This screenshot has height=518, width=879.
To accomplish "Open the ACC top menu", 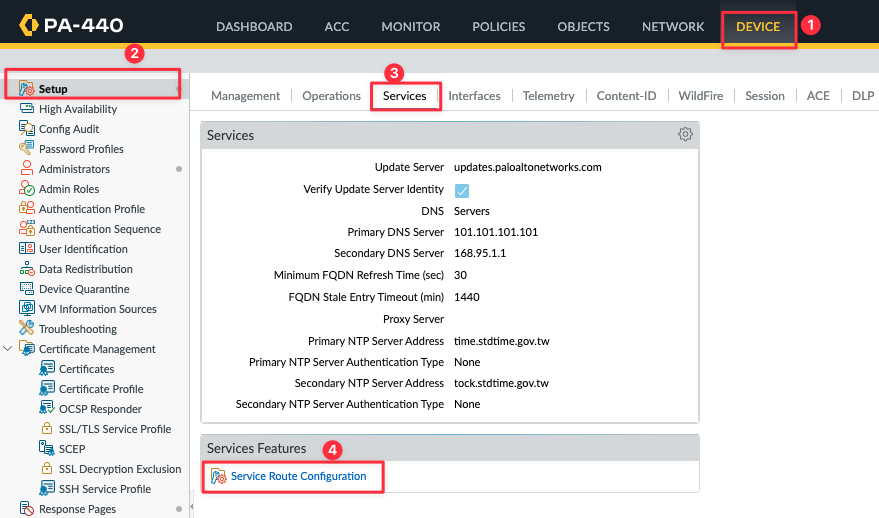I will click(336, 26).
